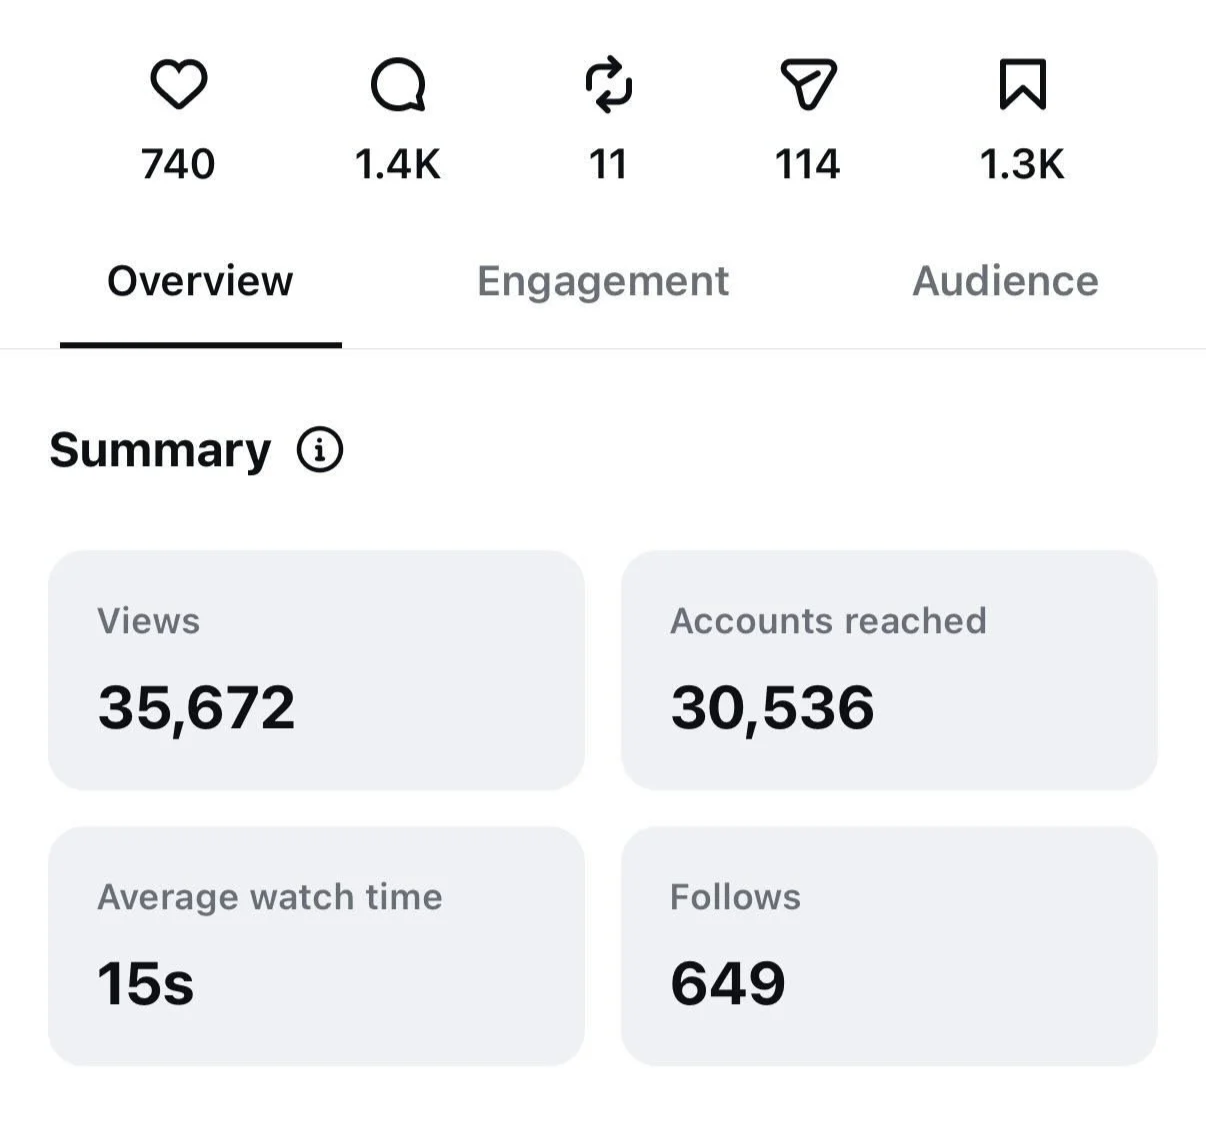1206x1124 pixels.
Task: Select the Overview tab
Action: tap(200, 281)
